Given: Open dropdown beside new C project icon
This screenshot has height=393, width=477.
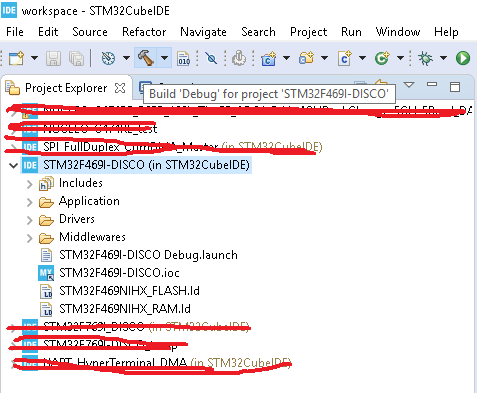Looking at the screenshot, I should 286,58.
